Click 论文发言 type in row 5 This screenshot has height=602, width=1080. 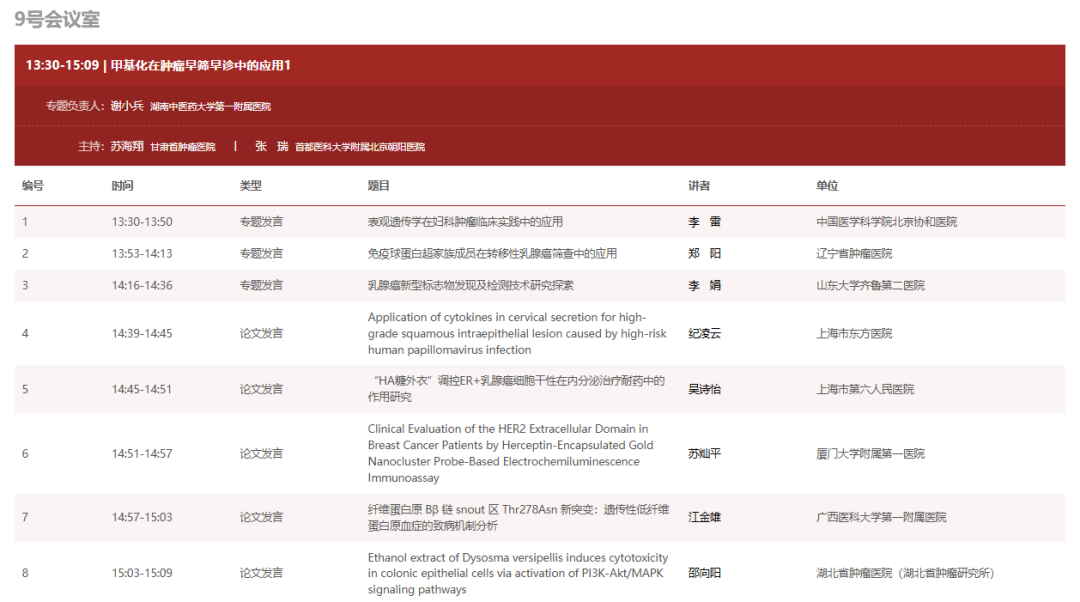[x=261, y=389]
